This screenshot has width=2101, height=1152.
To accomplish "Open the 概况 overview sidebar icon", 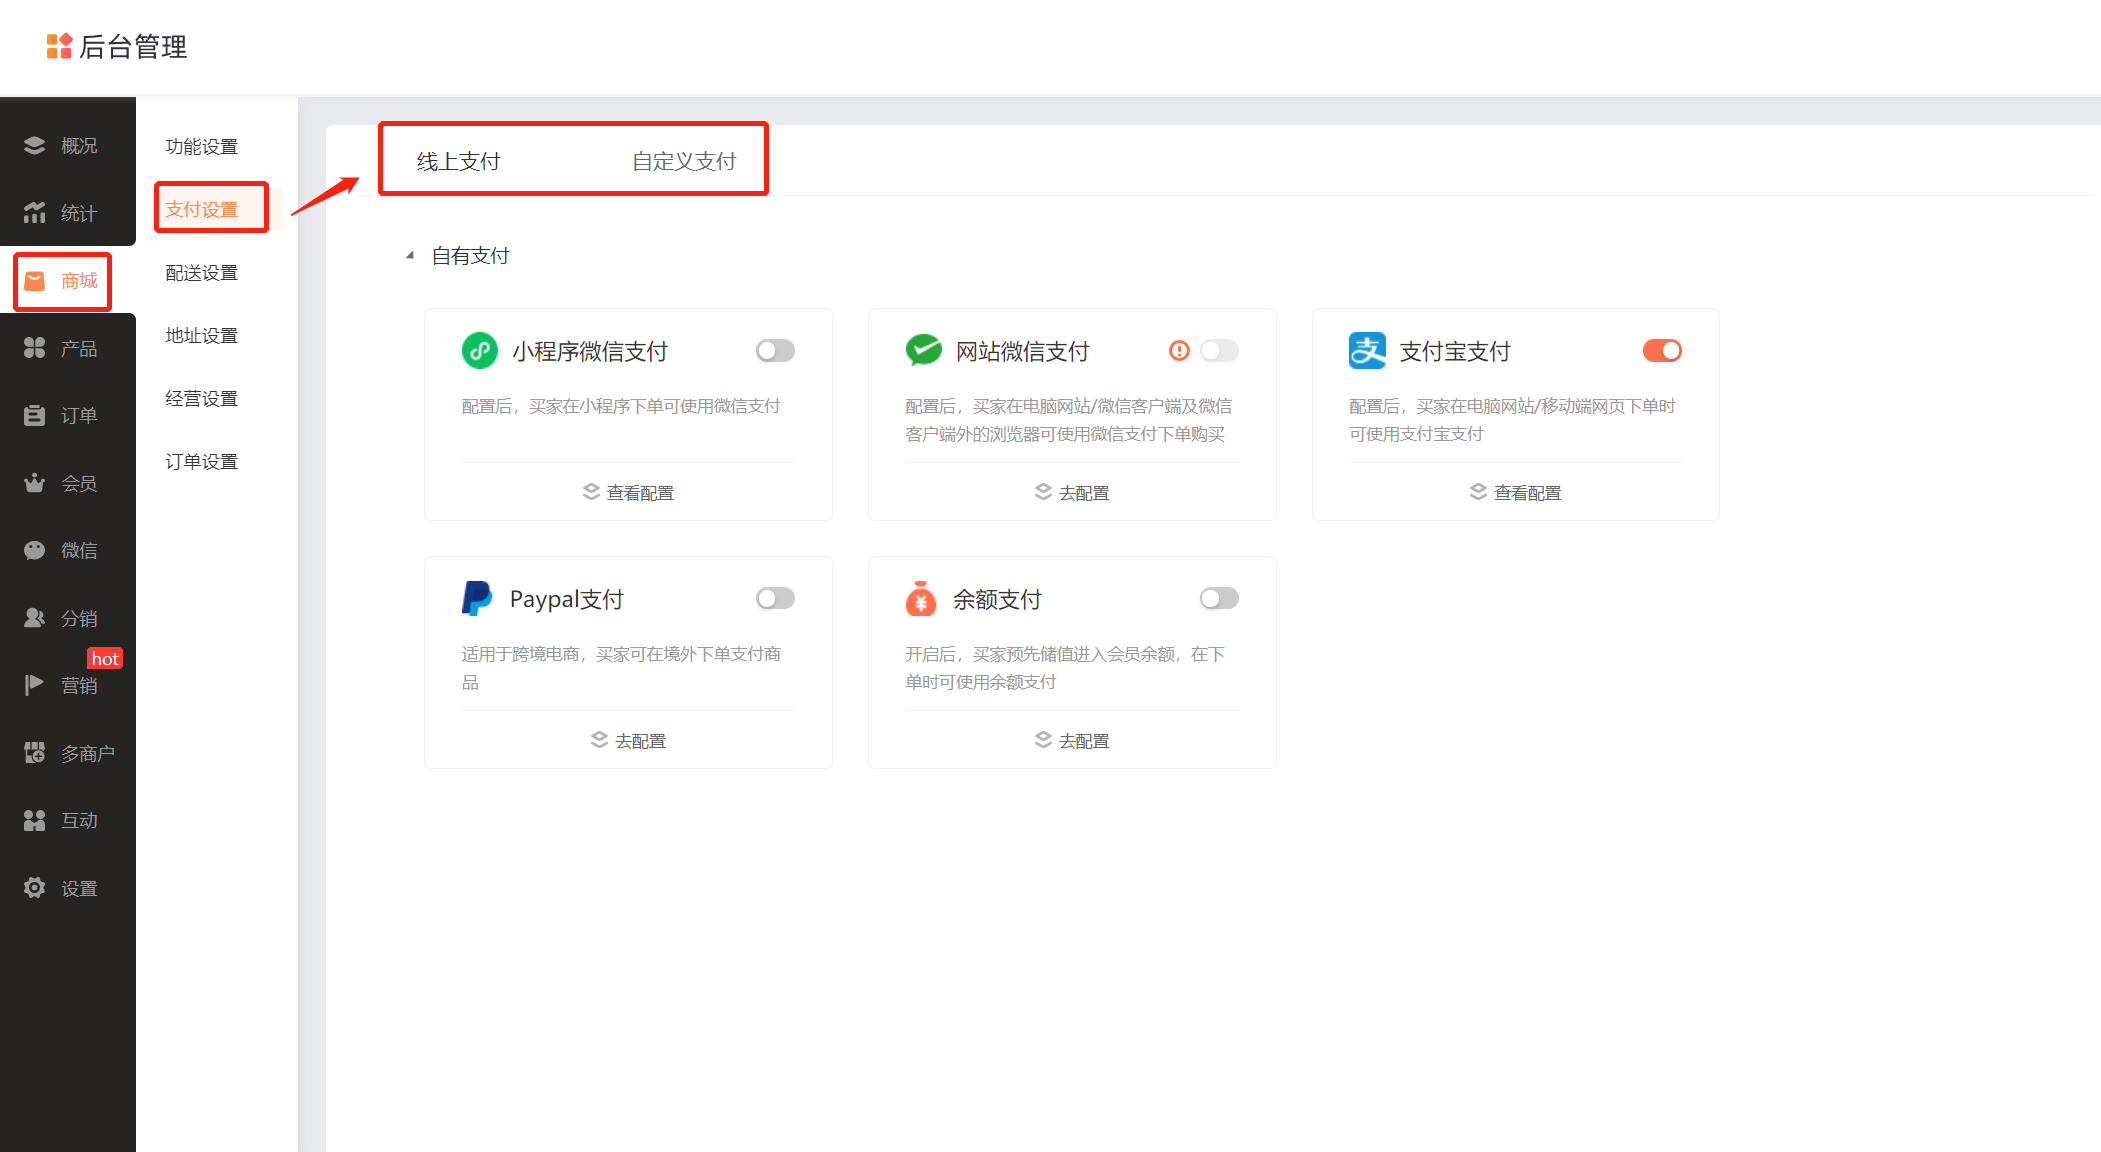I will 35,145.
